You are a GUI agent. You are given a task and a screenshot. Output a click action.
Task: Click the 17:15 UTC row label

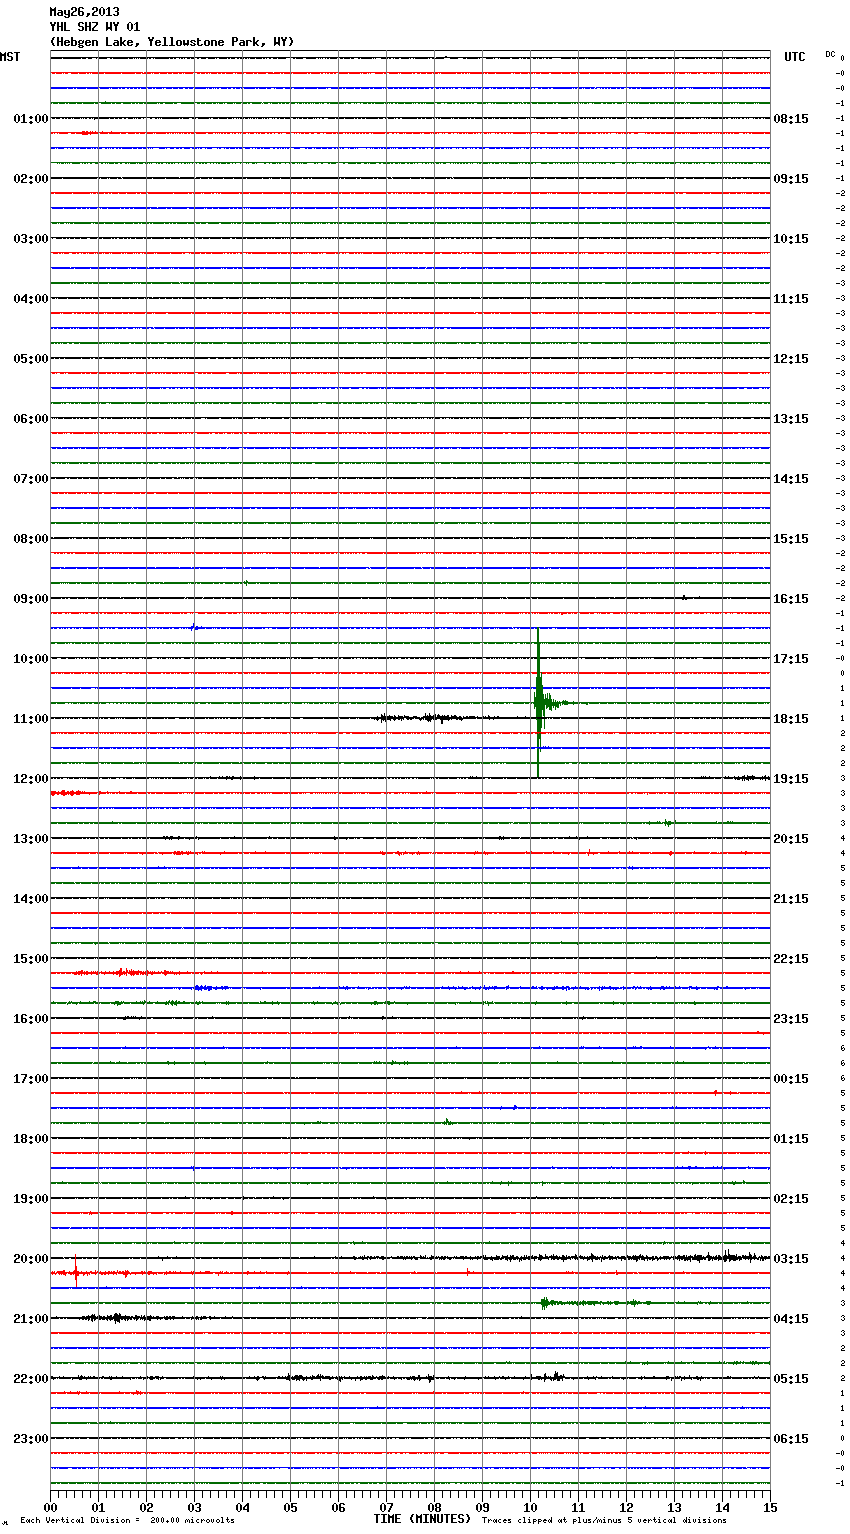[x=791, y=659]
